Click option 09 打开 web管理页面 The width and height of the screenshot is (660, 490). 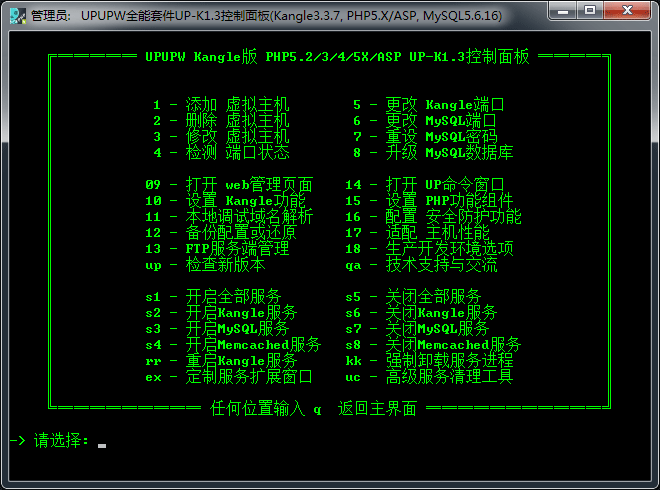point(229,185)
